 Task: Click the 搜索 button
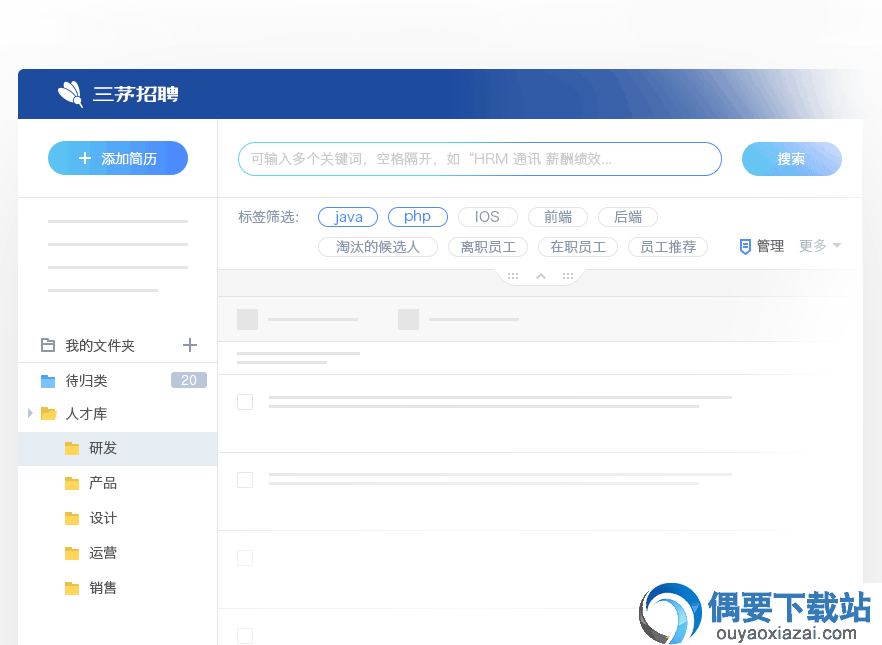tap(791, 159)
